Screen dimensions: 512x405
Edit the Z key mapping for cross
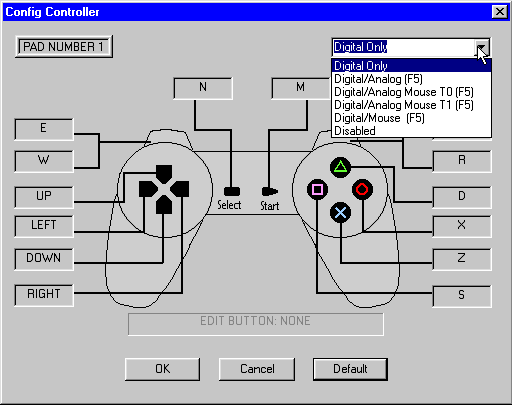462,259
